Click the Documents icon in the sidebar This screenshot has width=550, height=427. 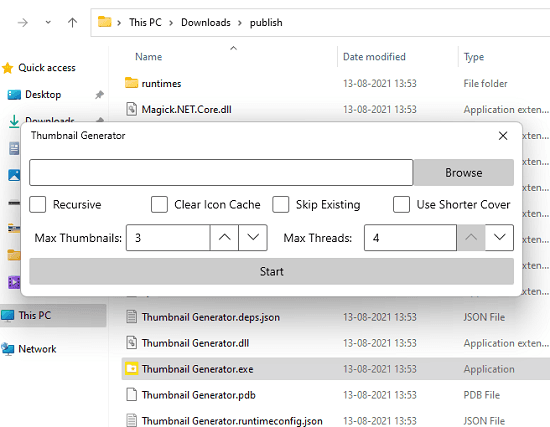(14, 148)
